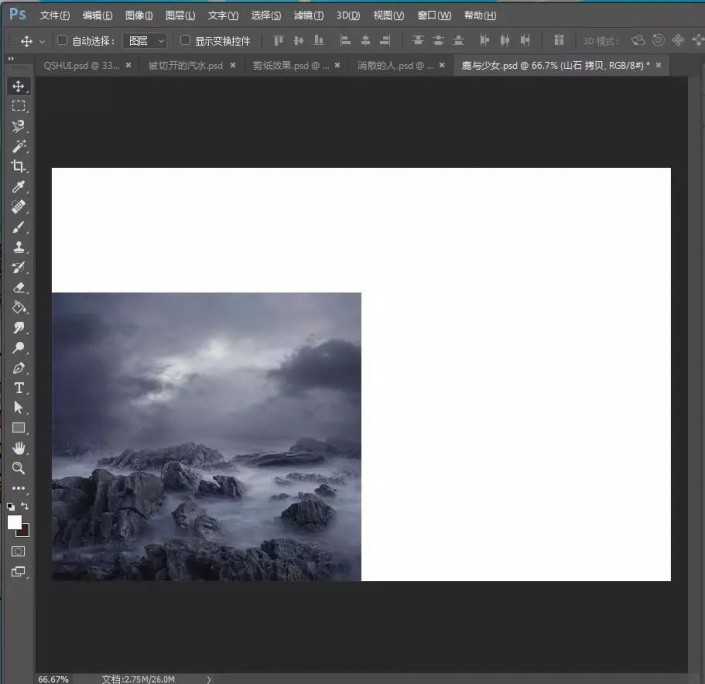Viewport: 705px width, 684px height.
Task: Tick the 显示变换控件 checkbox
Action: pos(185,41)
